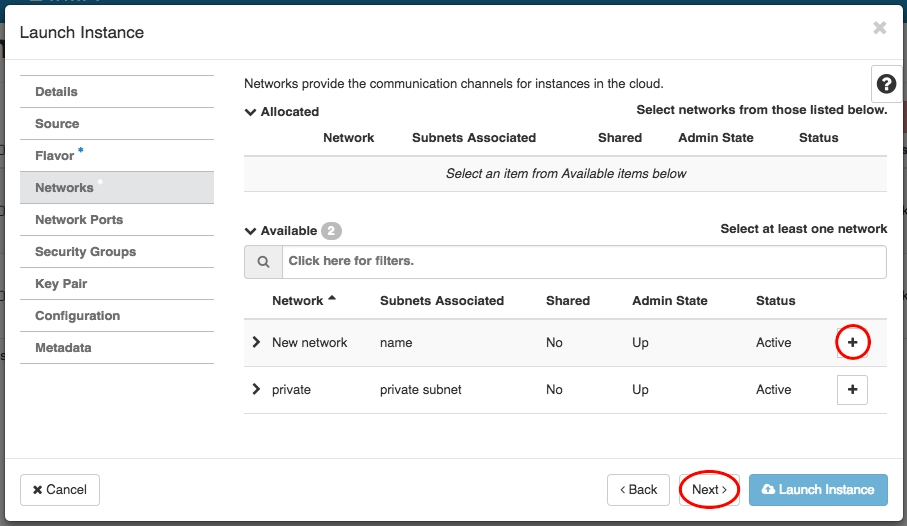Expand the New network row details
The height and width of the screenshot is (526, 907).
click(256, 342)
